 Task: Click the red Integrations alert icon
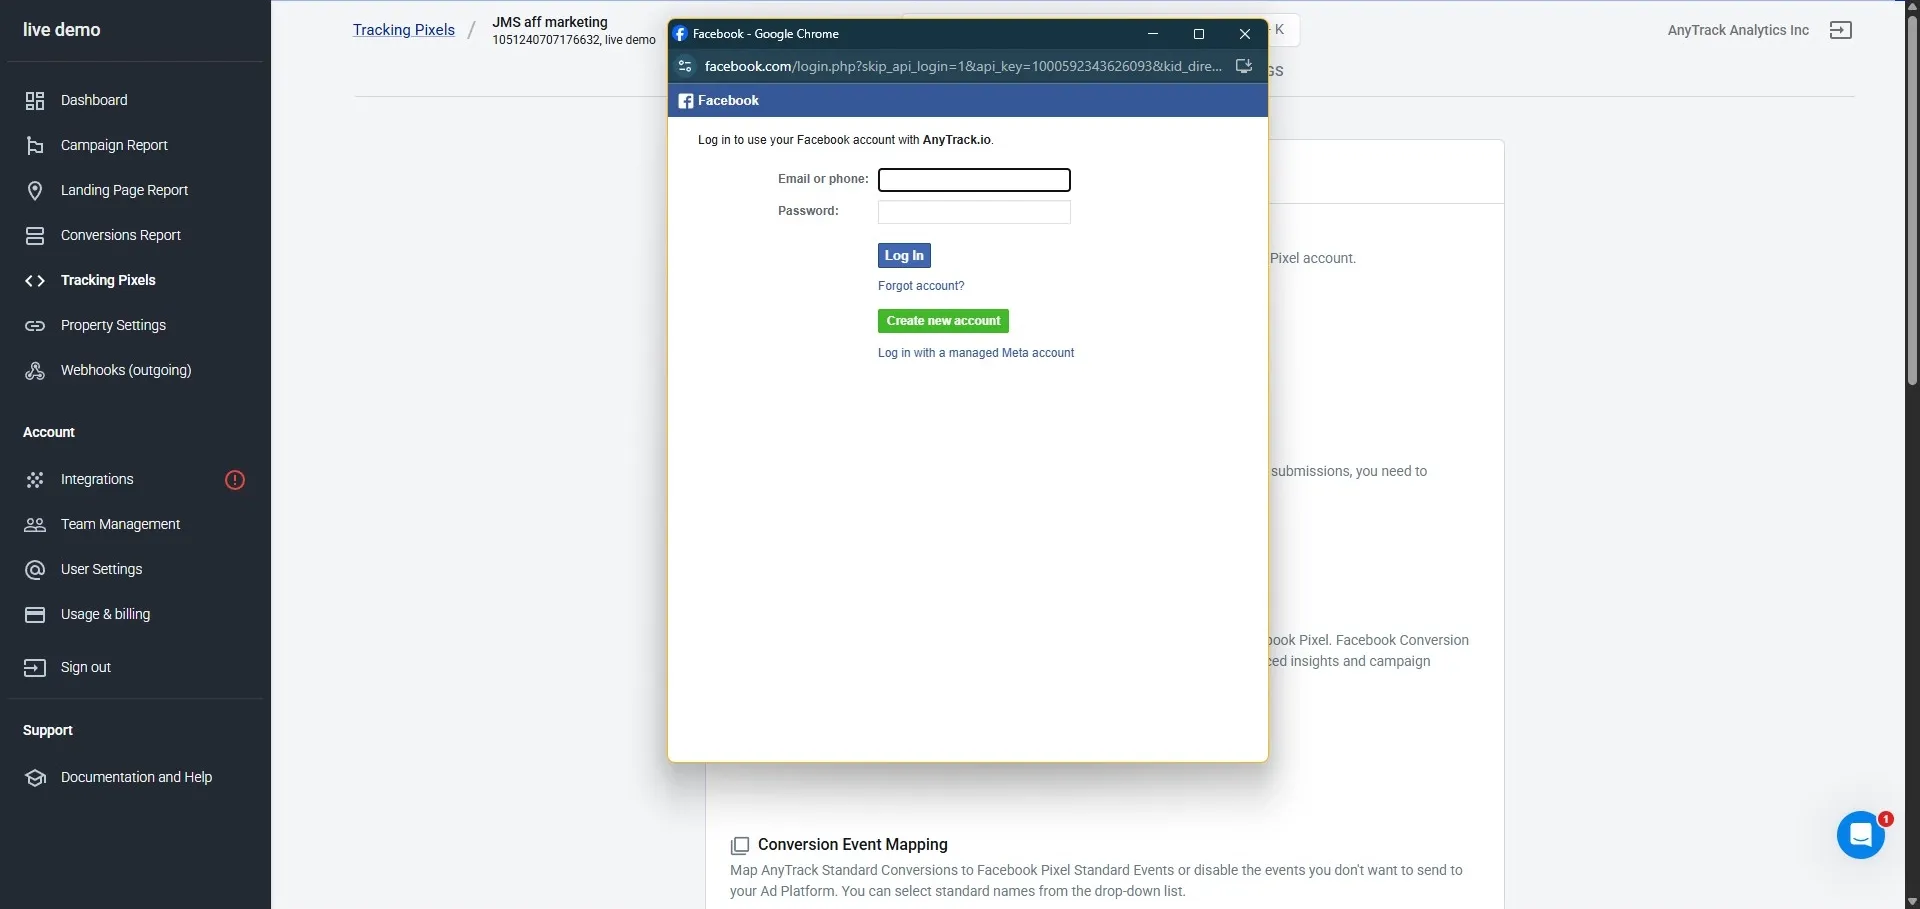[x=235, y=480]
